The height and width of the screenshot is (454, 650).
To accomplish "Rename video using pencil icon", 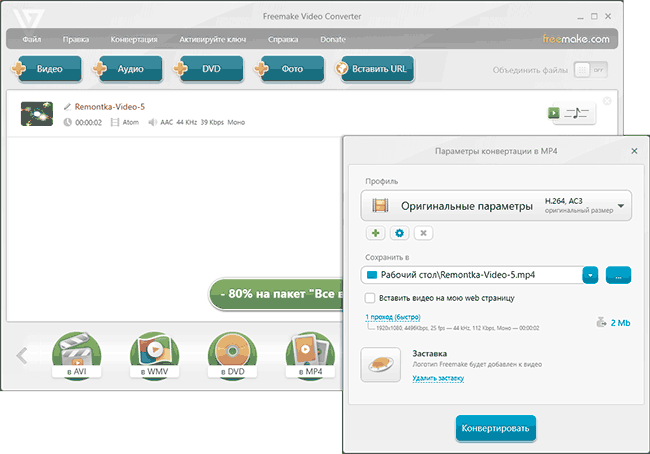I will click(67, 107).
